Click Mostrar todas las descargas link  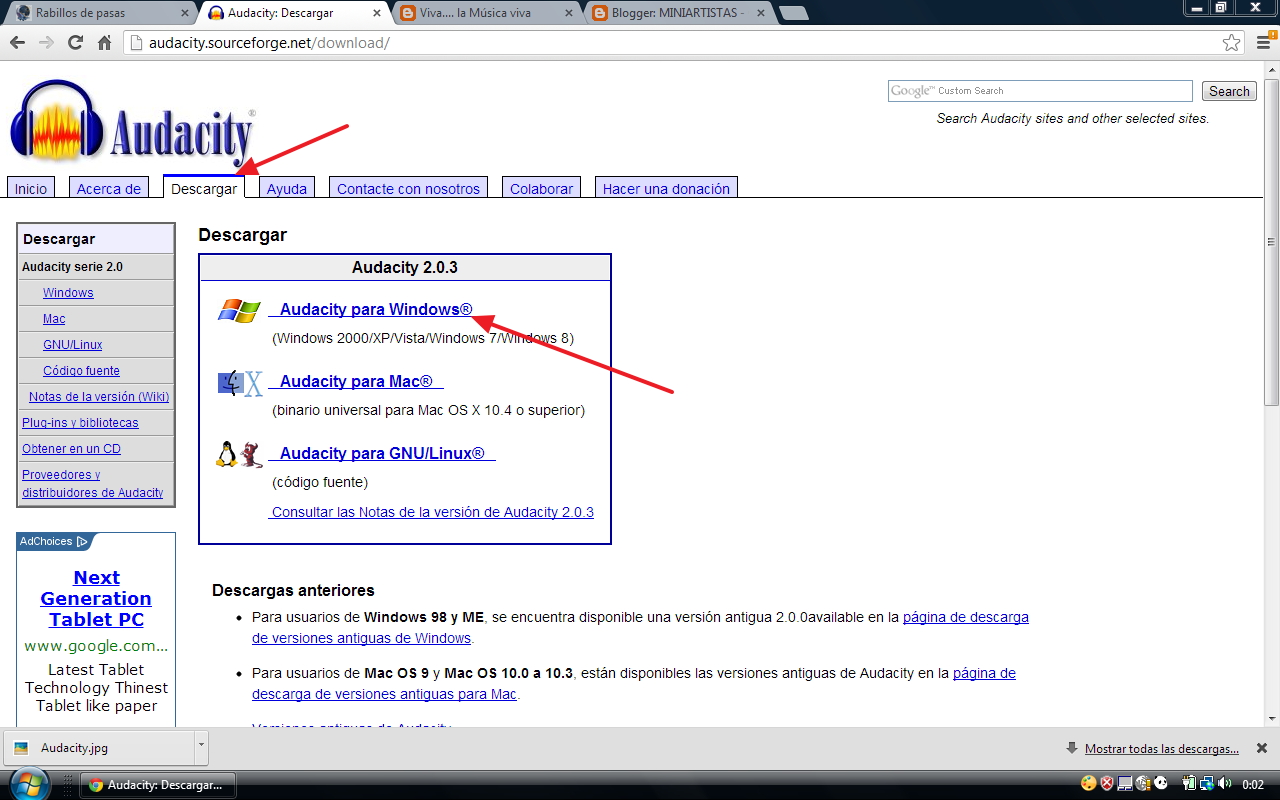coord(1162,748)
